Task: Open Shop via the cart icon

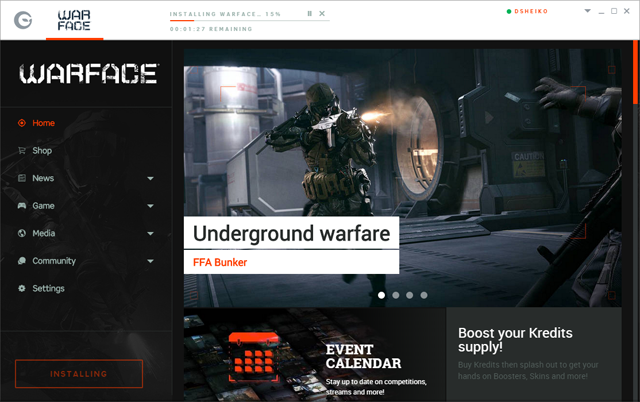Action: click(x=22, y=151)
